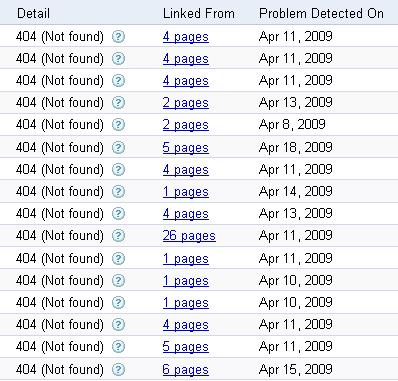Image resolution: width=398 pixels, height=381 pixels.
Task: Sort by the Linked From column header
Action: (199, 13)
